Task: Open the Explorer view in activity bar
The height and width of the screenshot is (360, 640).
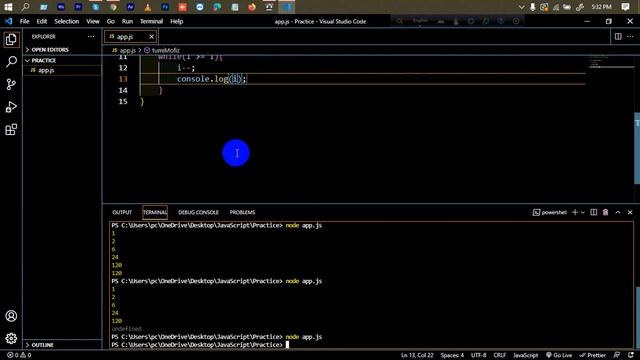Action: [x=11, y=40]
